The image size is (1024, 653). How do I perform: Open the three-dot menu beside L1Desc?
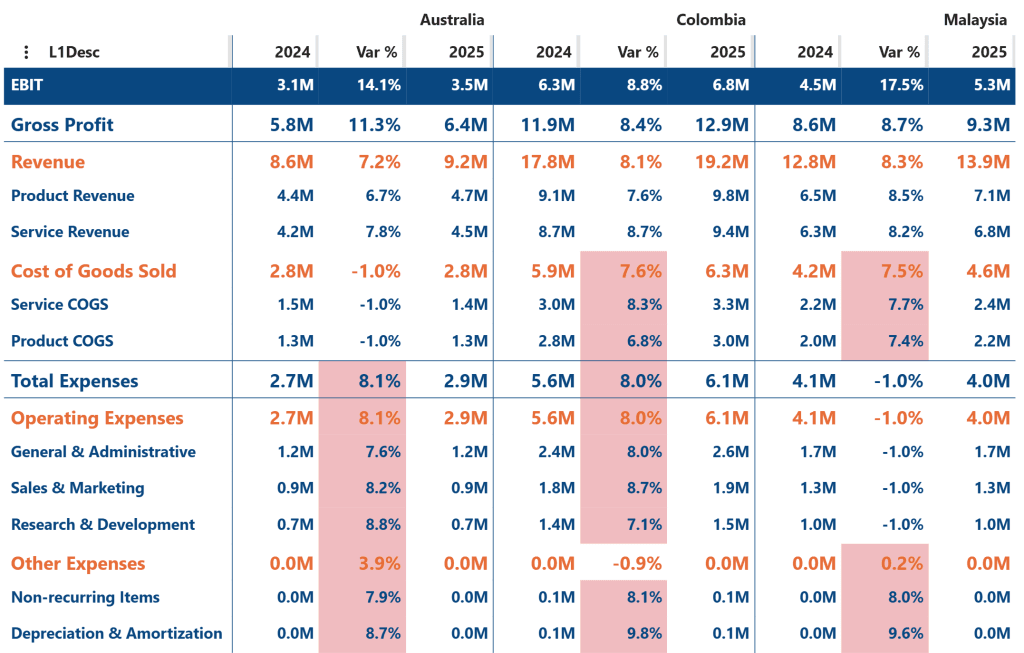point(26,52)
